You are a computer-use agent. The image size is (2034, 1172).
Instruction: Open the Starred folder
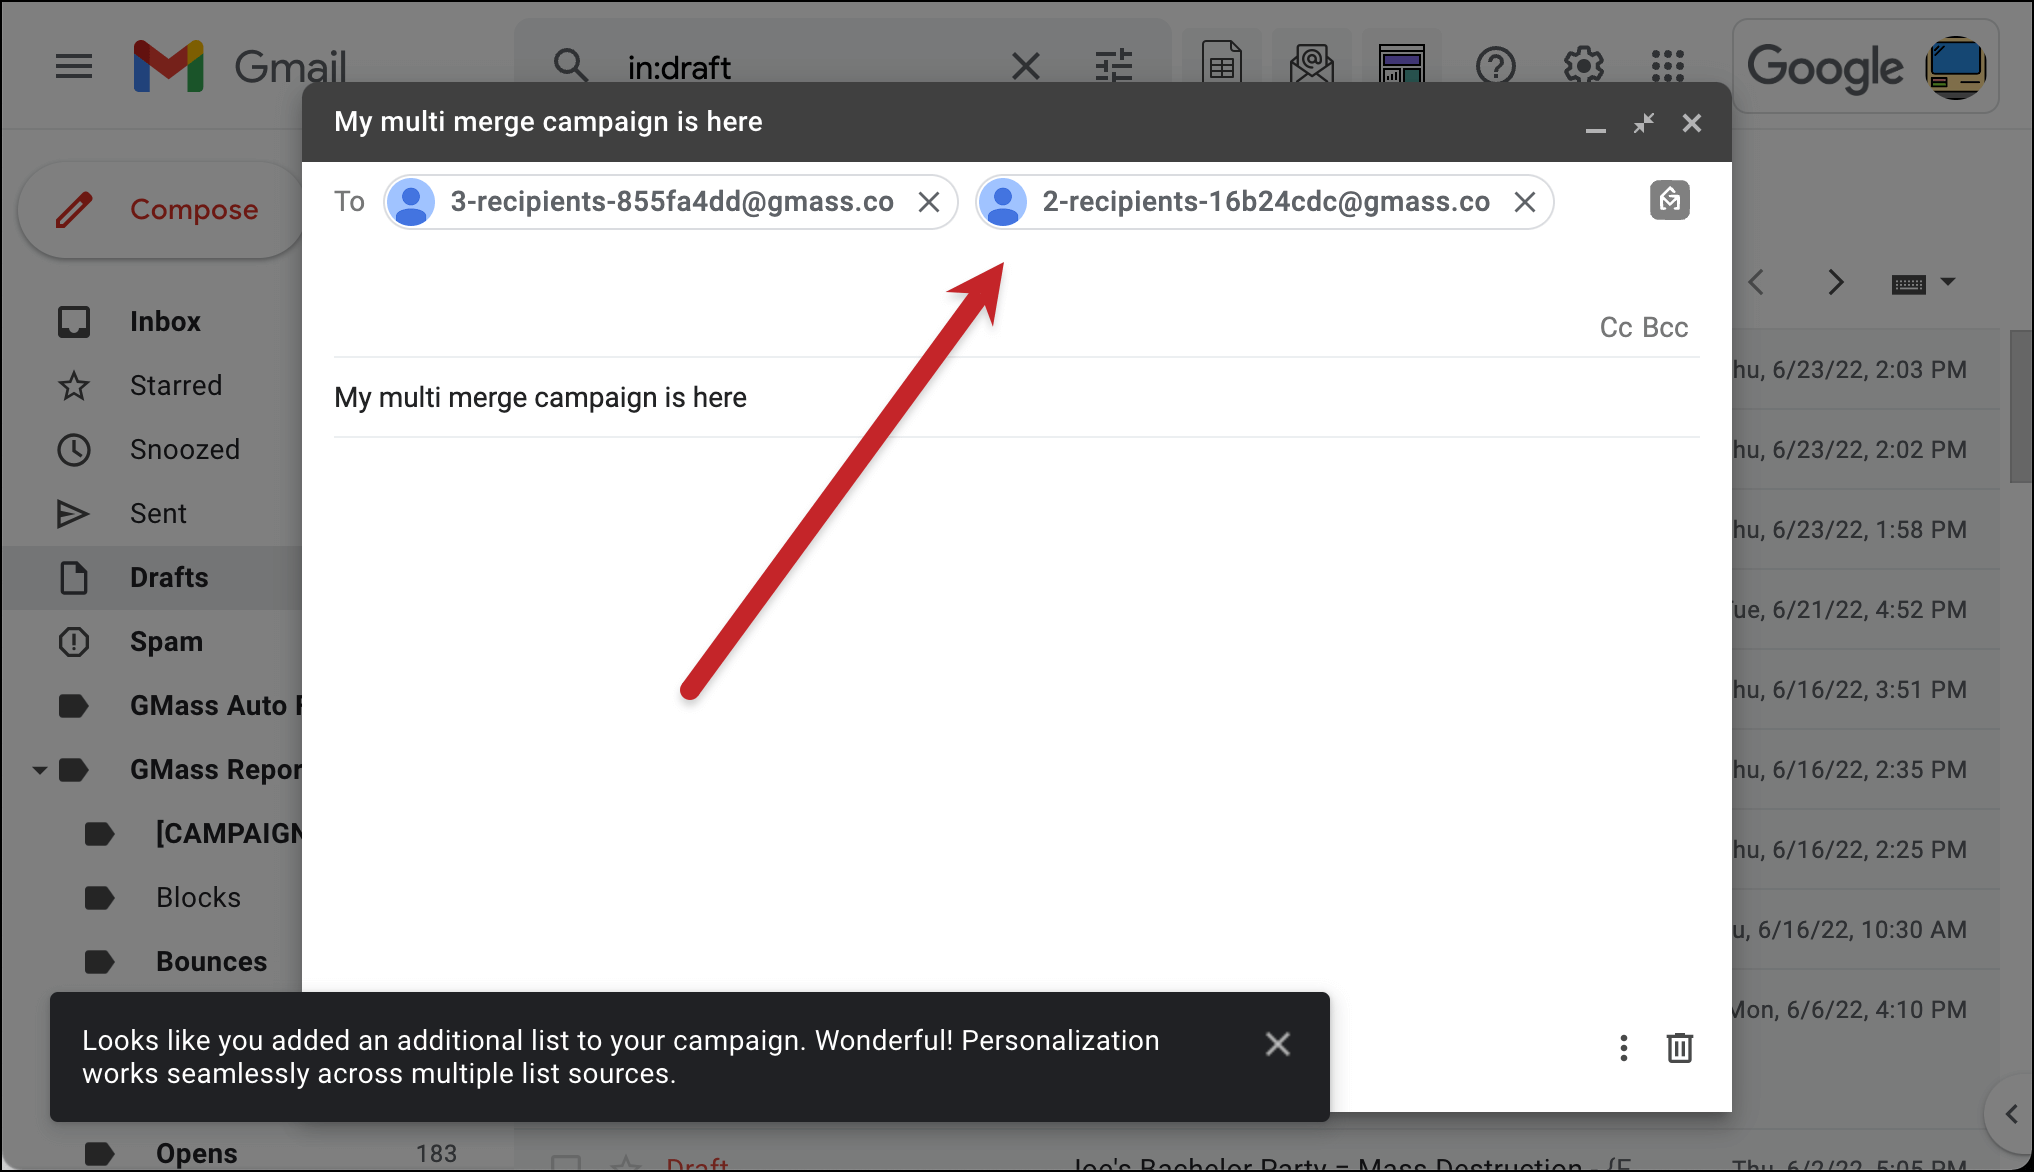coord(176,386)
